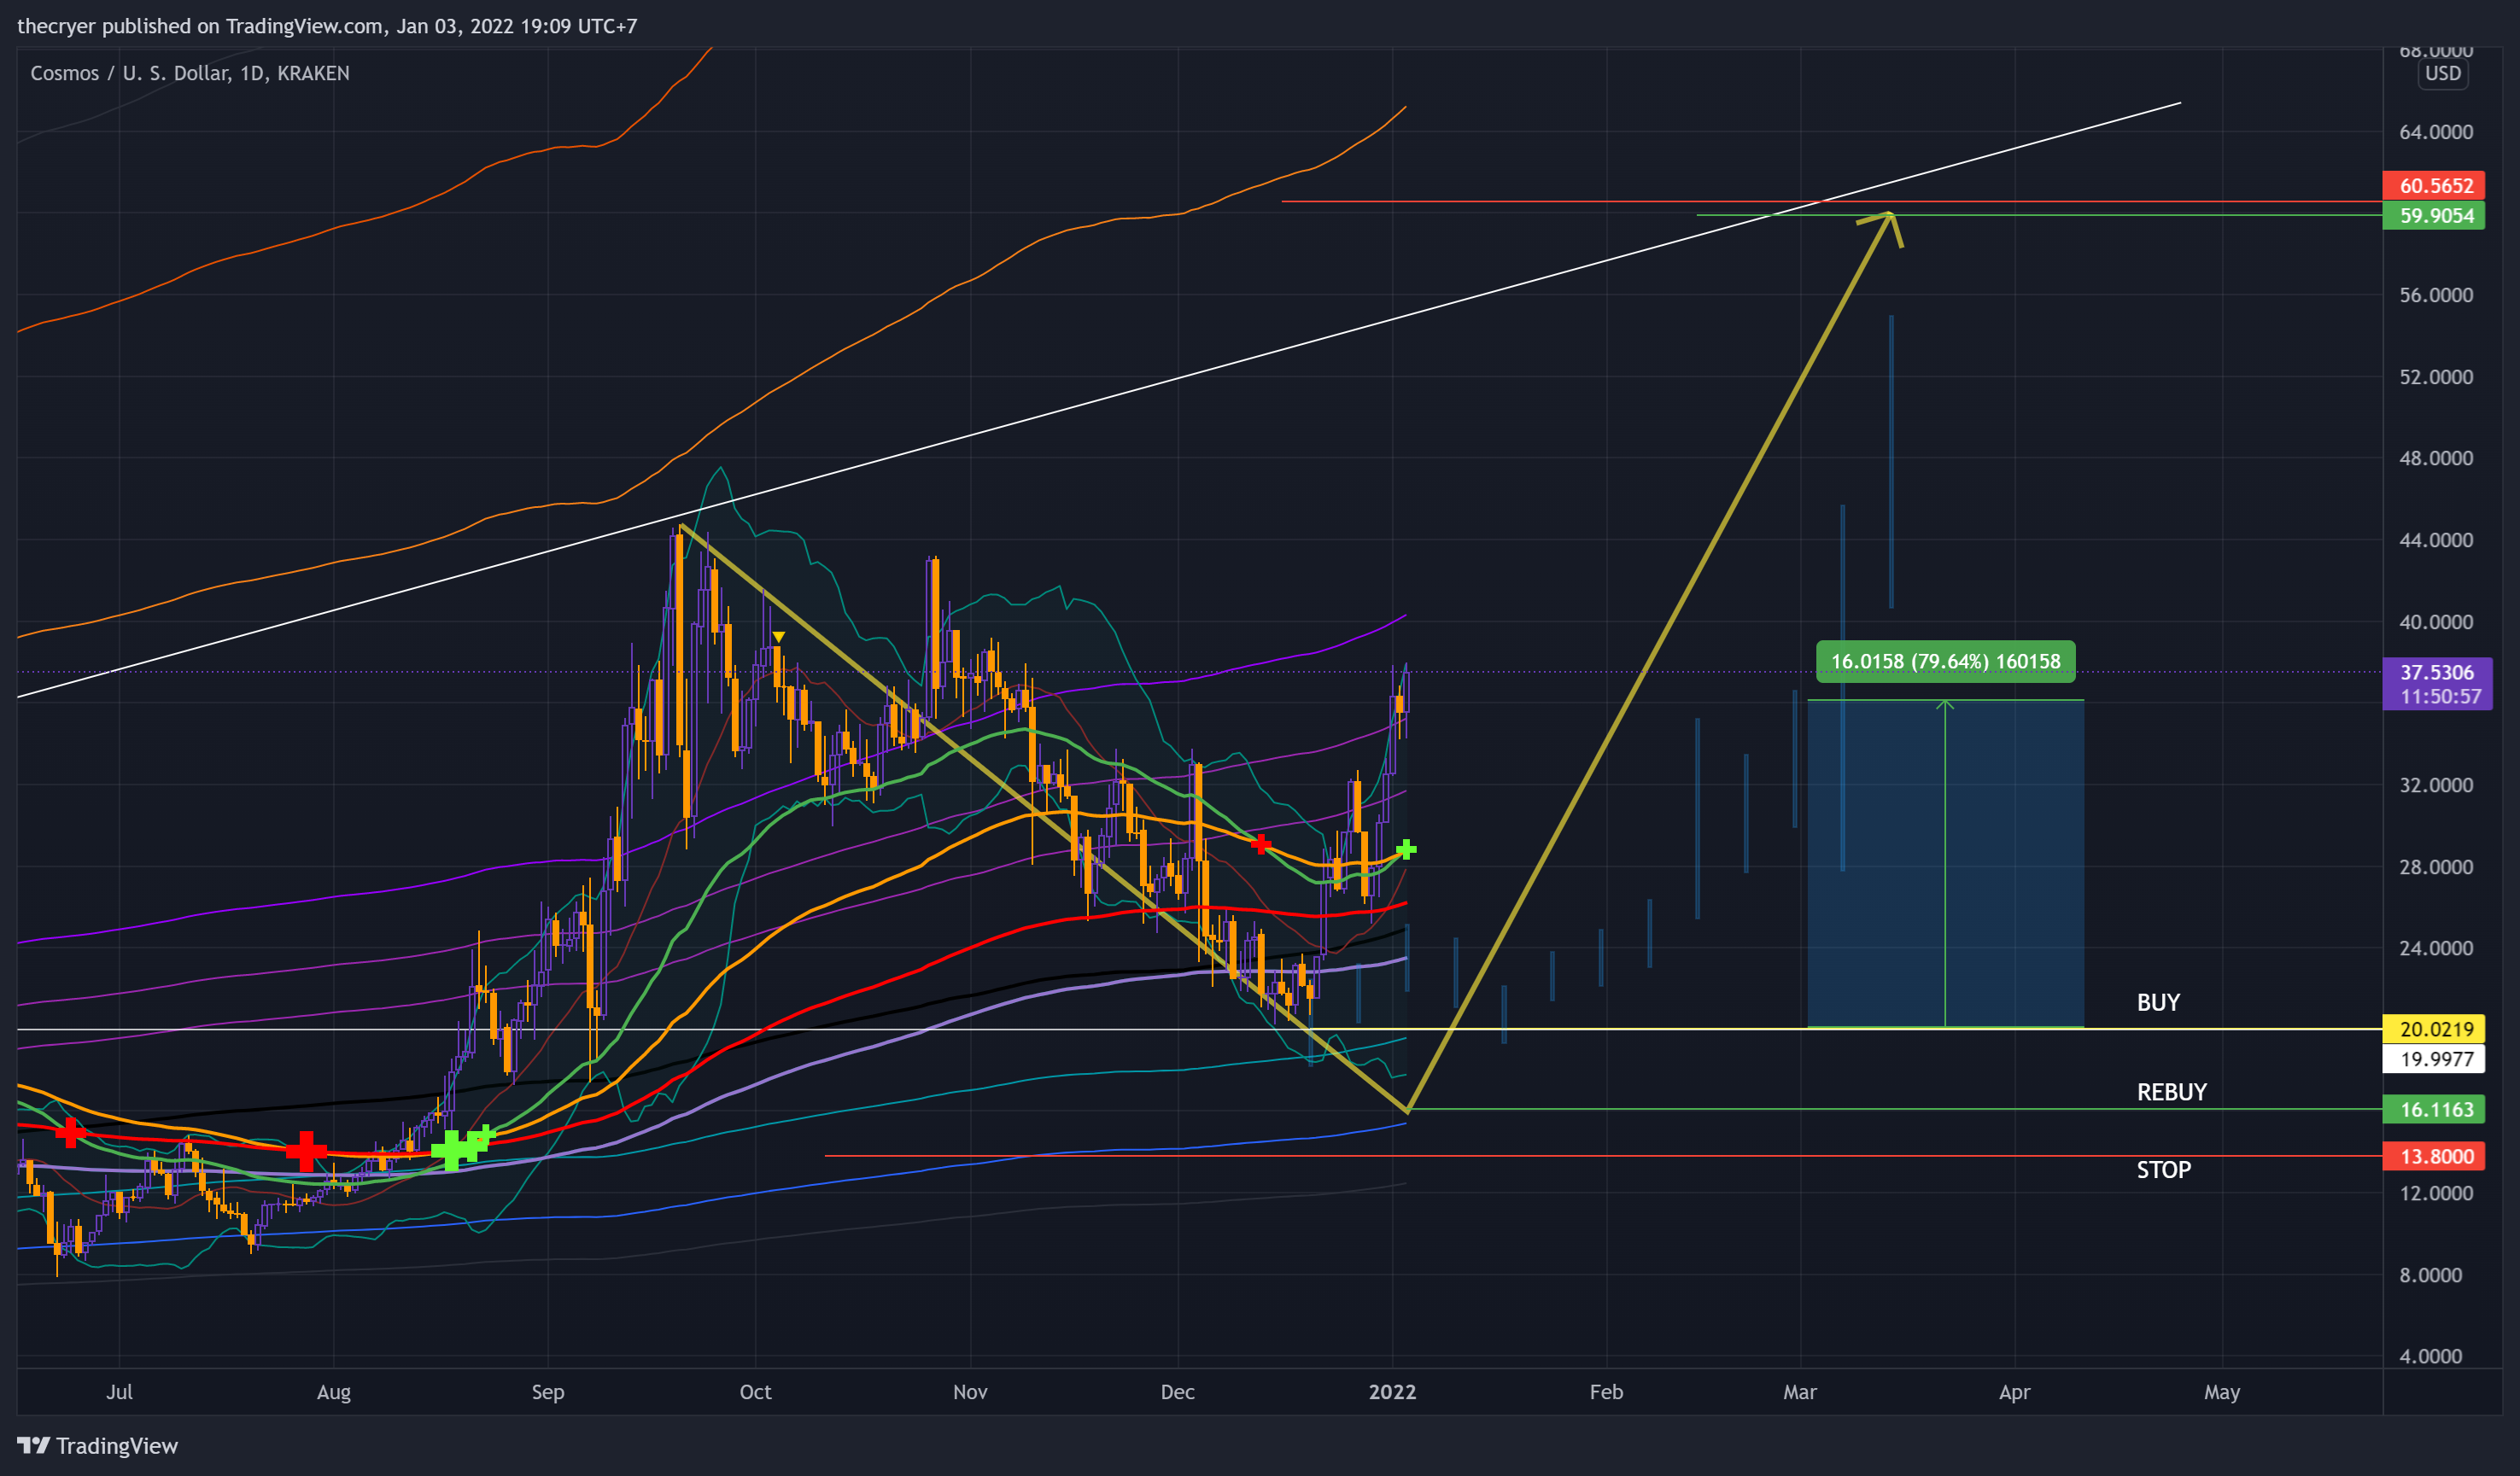Click the green 59.9054 price label

[2434, 215]
